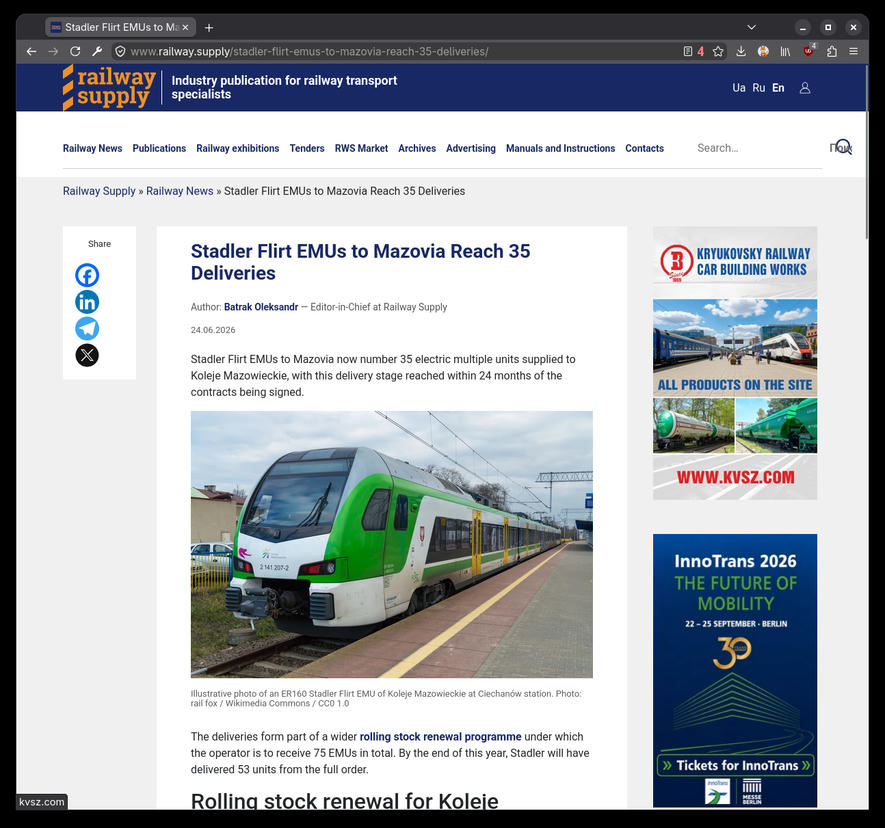Open the library bookshelf icon
Viewport: 885px width, 828px height.
pyautogui.click(x=785, y=51)
